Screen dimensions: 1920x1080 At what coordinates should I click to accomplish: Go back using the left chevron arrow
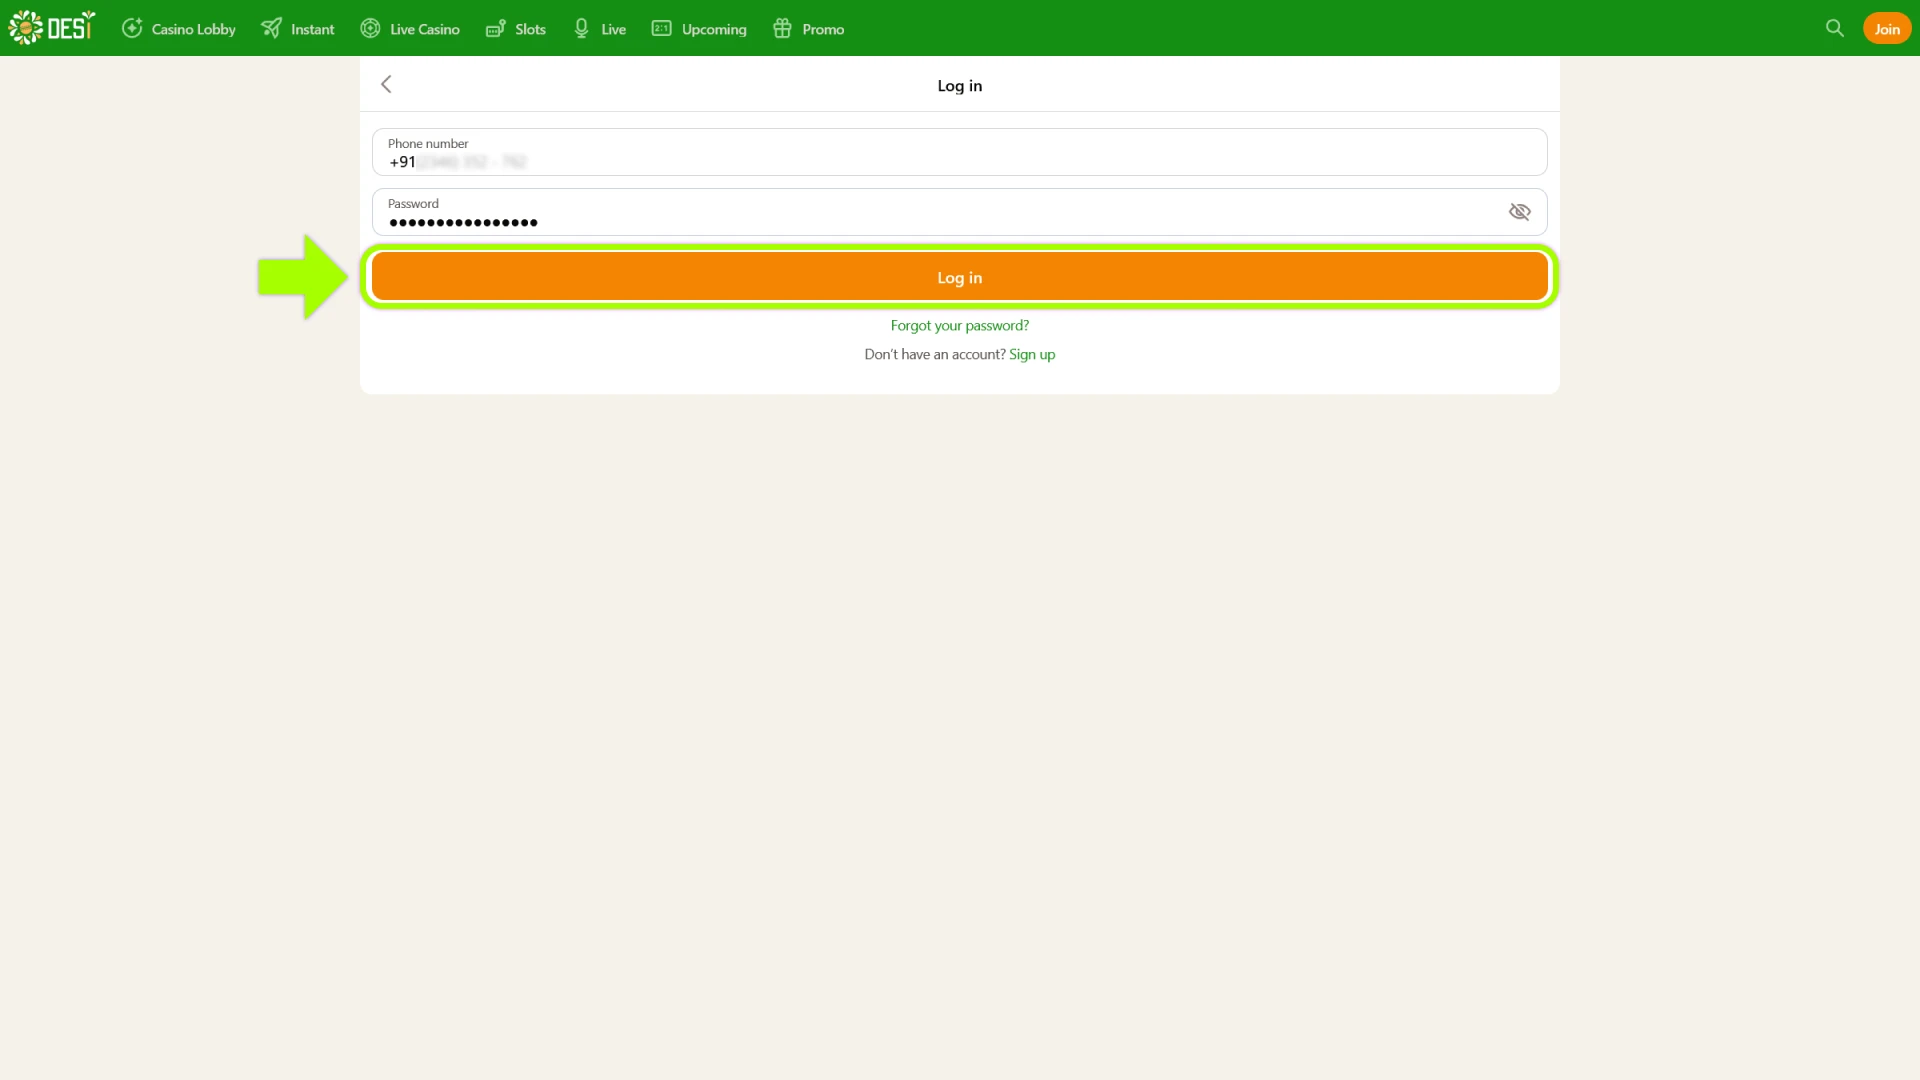(x=386, y=84)
